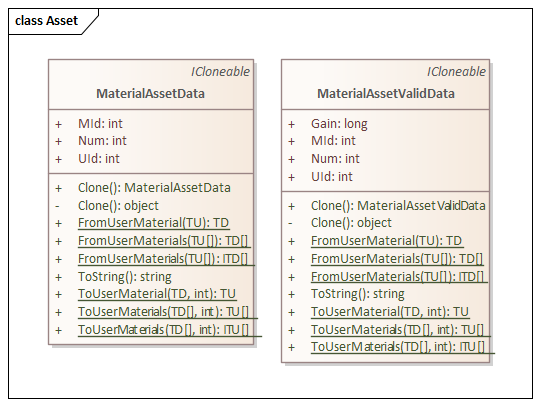Click the Gain: long attribute
The image size is (540, 407).
(x=339, y=124)
